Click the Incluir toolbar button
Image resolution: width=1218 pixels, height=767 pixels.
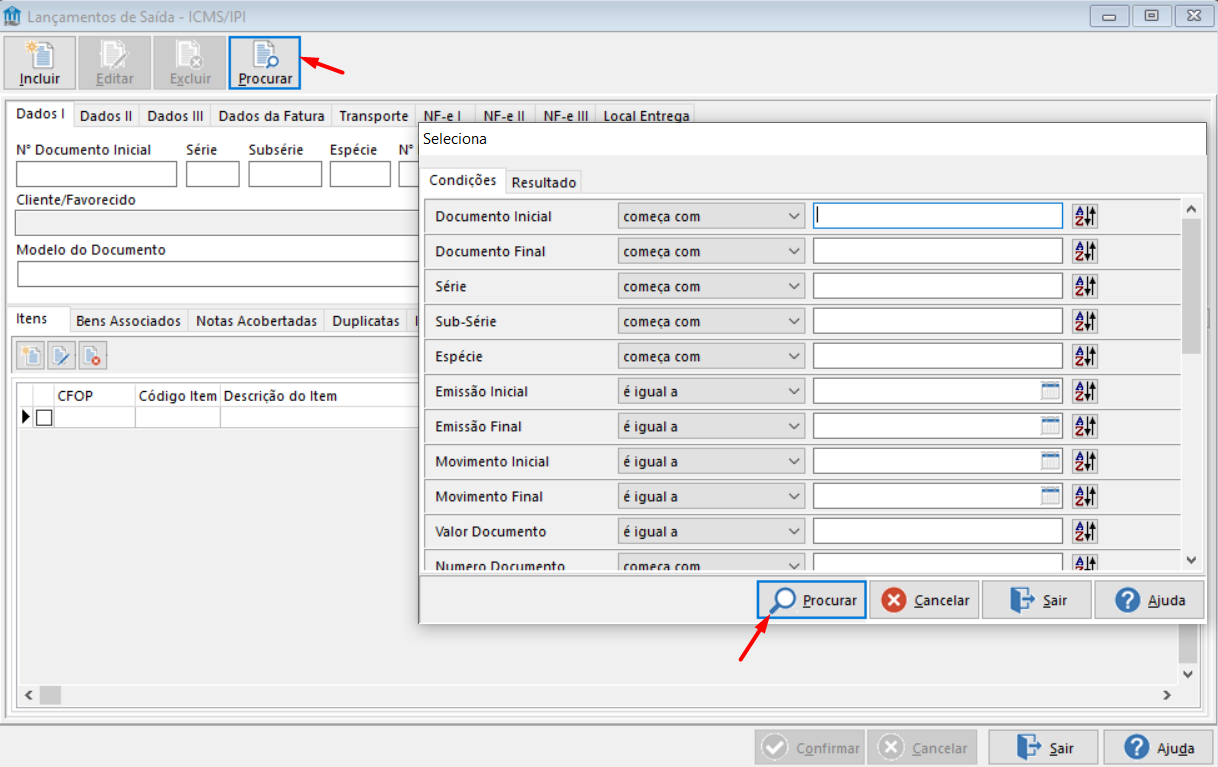point(40,63)
